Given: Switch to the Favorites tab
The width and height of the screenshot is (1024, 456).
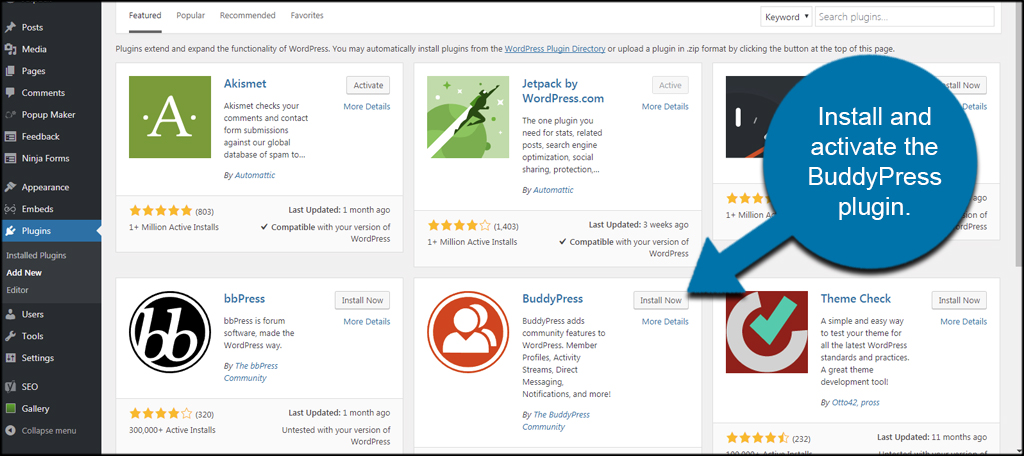Looking at the screenshot, I should point(307,16).
